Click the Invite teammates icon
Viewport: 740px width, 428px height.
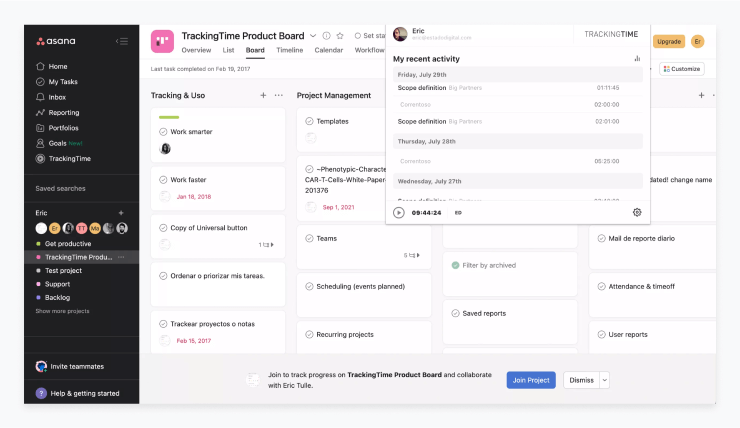(x=41, y=366)
